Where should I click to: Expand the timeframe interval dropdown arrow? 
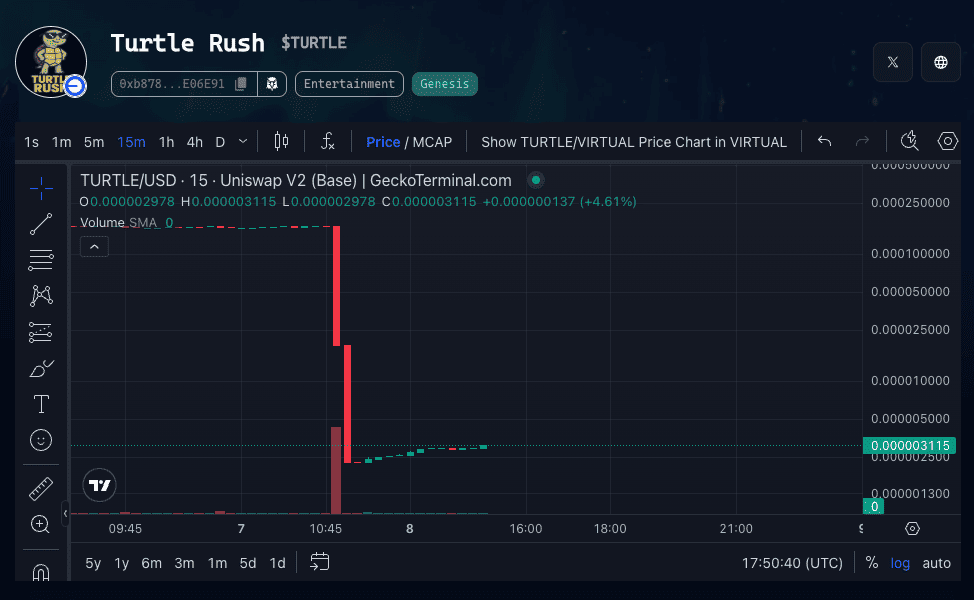(x=243, y=142)
